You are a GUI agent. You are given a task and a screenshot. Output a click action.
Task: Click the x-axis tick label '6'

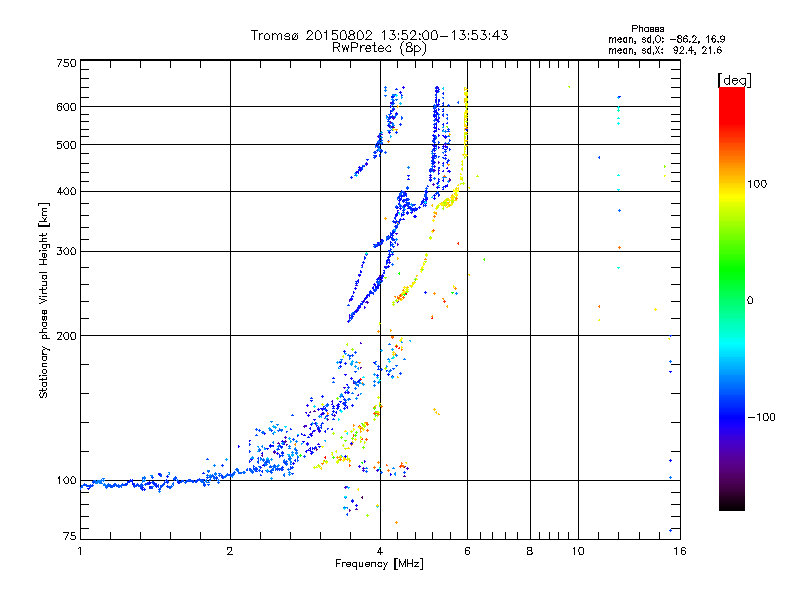[467, 551]
